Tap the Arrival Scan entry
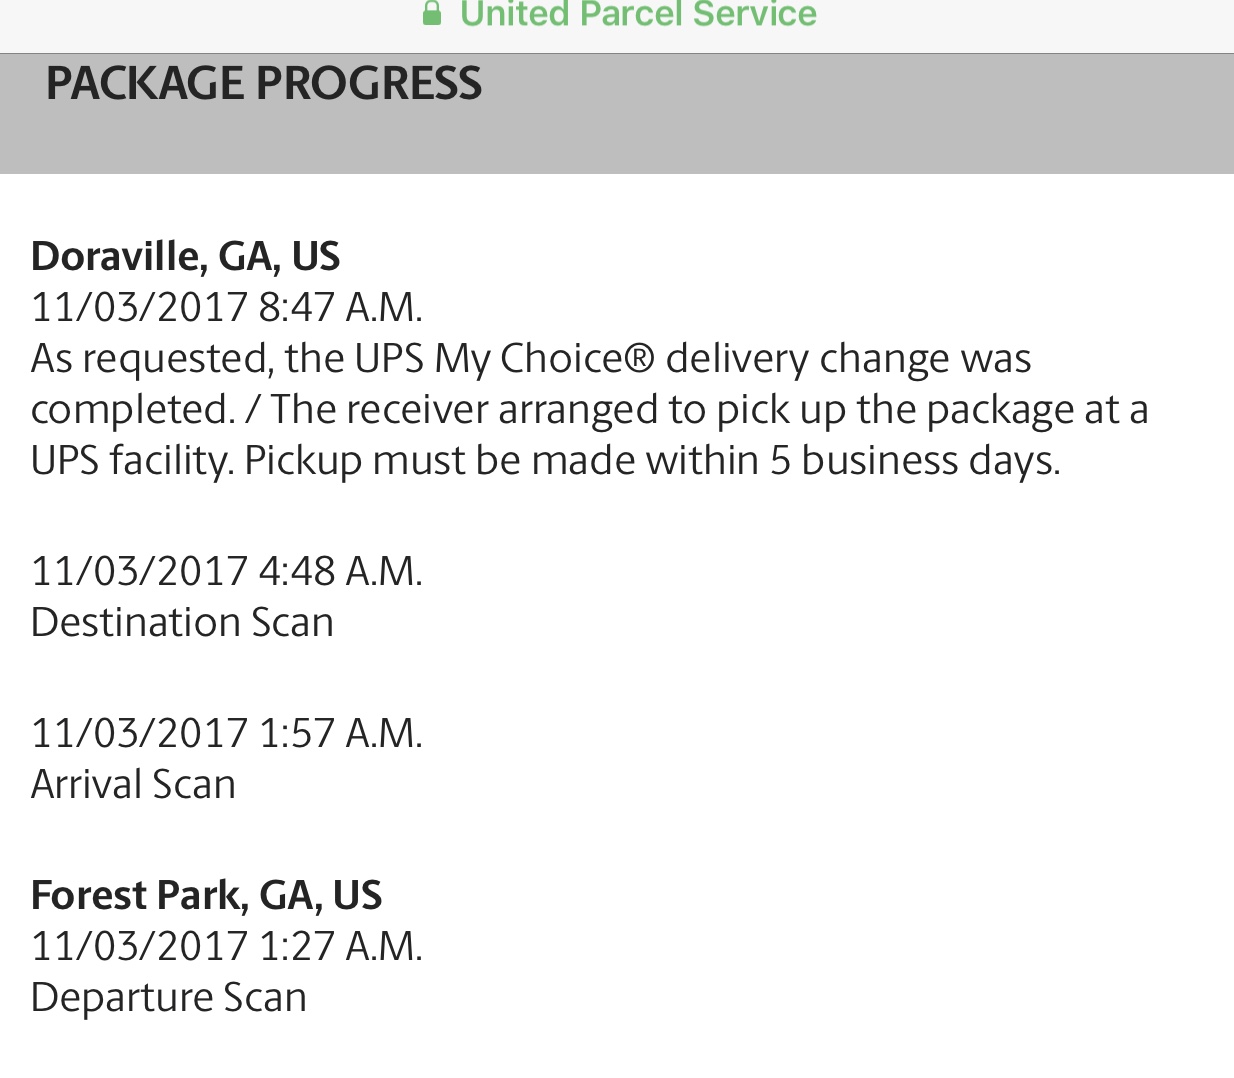1234x1078 pixels. point(133,784)
